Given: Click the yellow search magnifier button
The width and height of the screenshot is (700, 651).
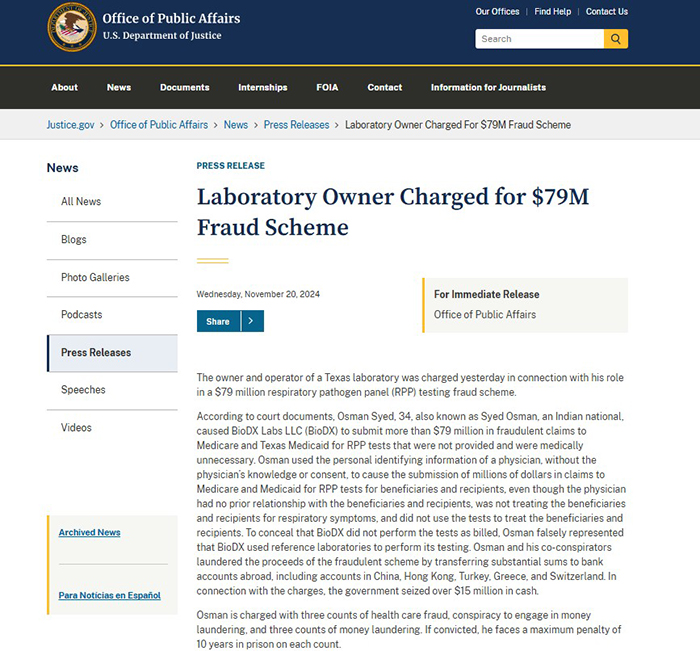Looking at the screenshot, I should [616, 39].
